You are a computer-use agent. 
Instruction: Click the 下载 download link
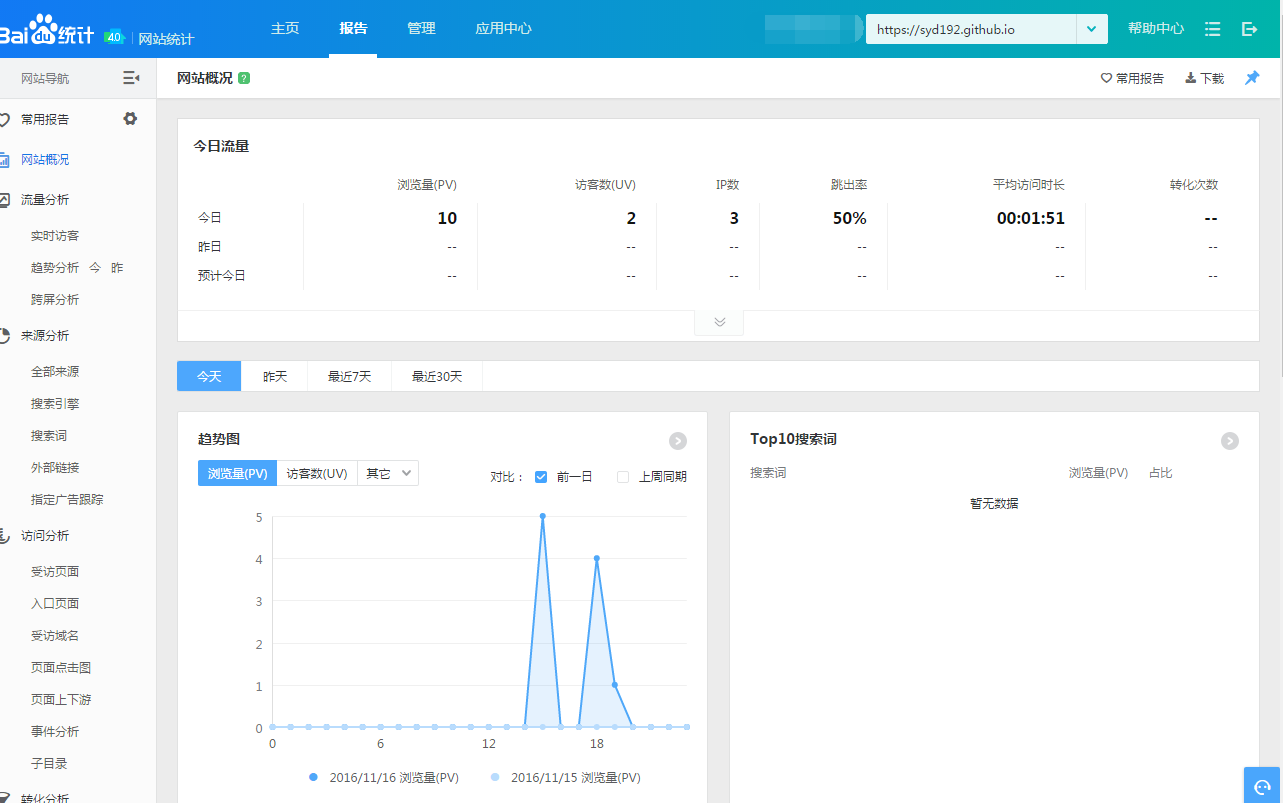(x=1205, y=78)
